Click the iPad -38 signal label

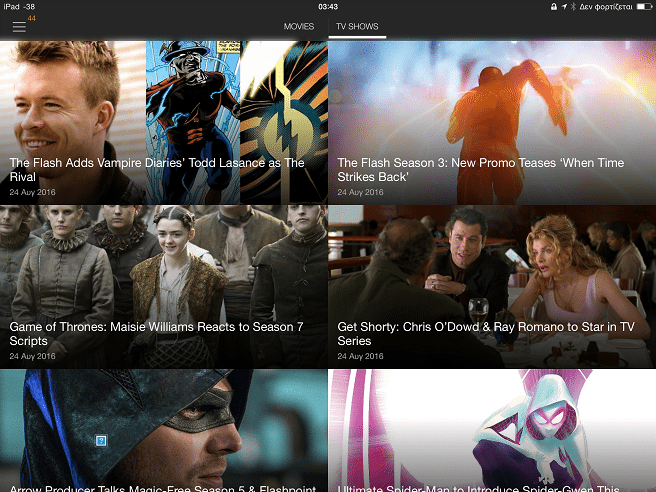19,6
